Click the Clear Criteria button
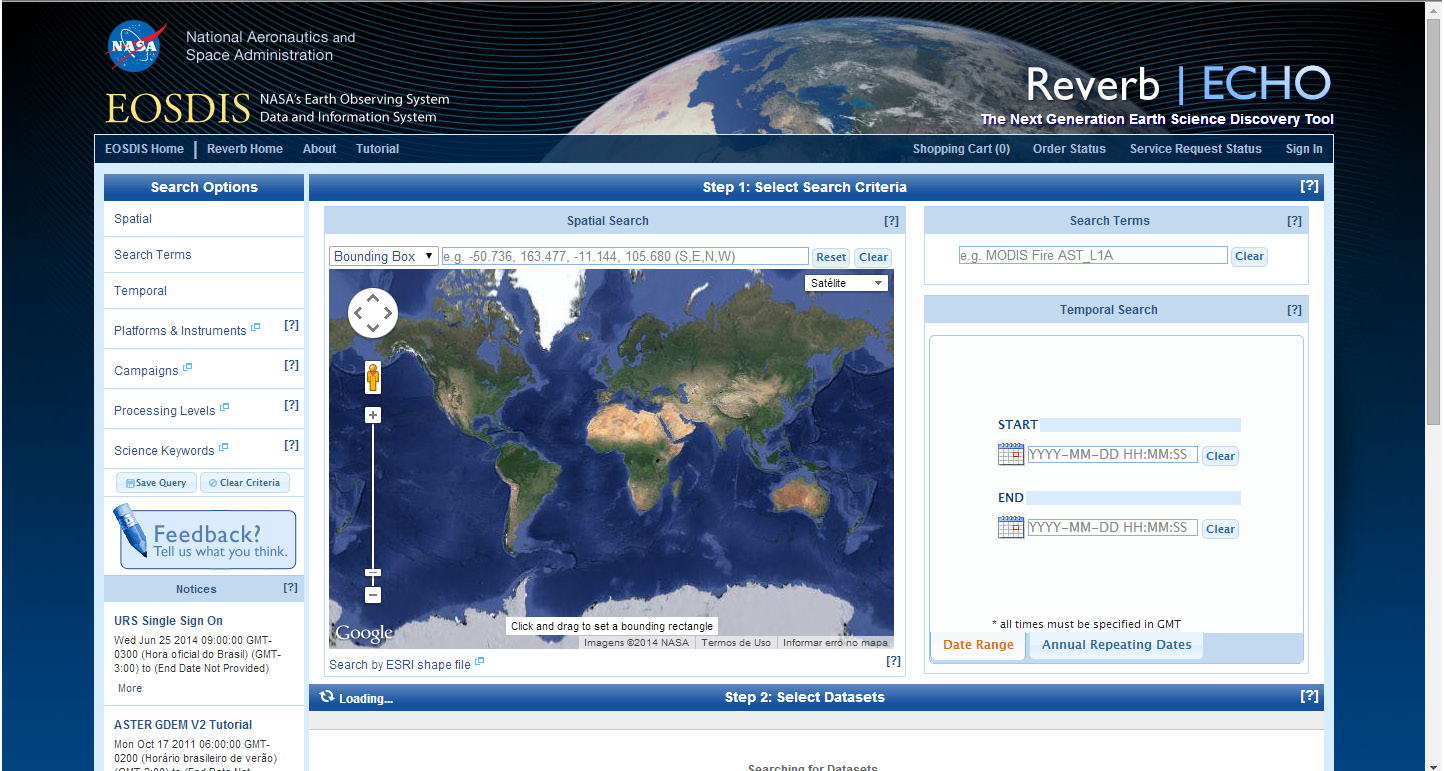The image size is (1444, 771). click(x=245, y=483)
